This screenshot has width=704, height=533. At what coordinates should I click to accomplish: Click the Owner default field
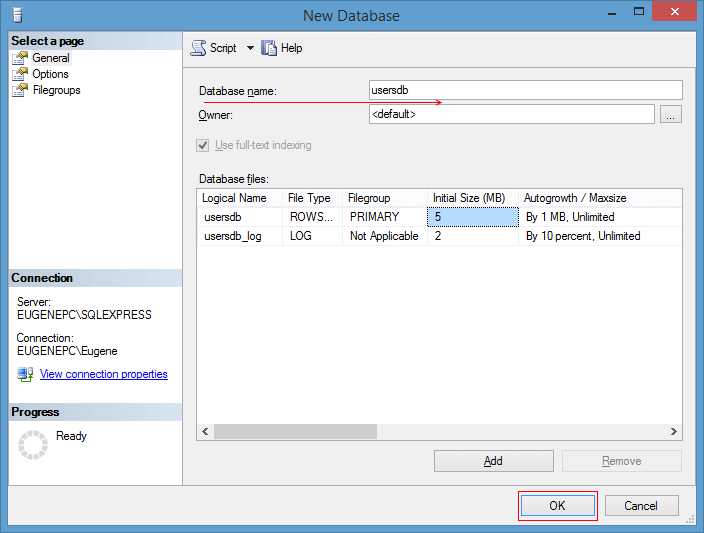pyautogui.click(x=511, y=115)
